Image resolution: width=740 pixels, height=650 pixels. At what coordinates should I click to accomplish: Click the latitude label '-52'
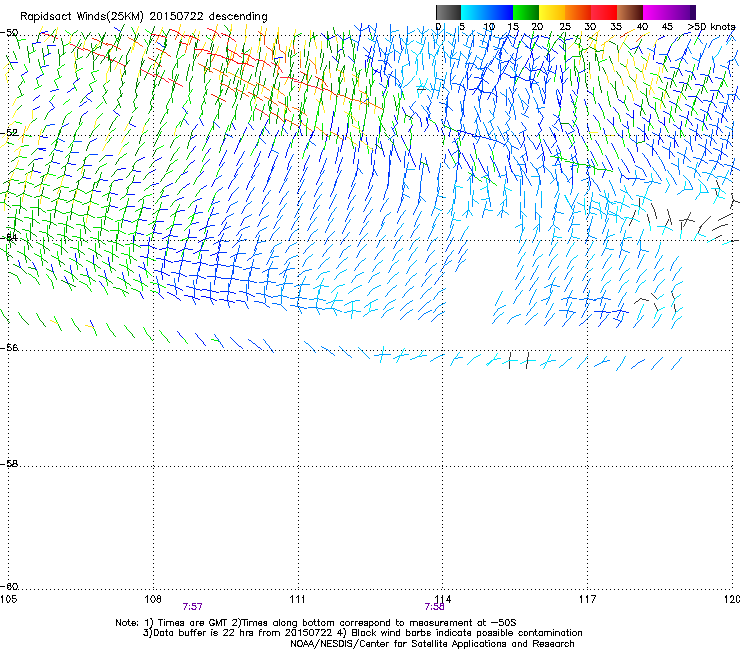click(9, 133)
